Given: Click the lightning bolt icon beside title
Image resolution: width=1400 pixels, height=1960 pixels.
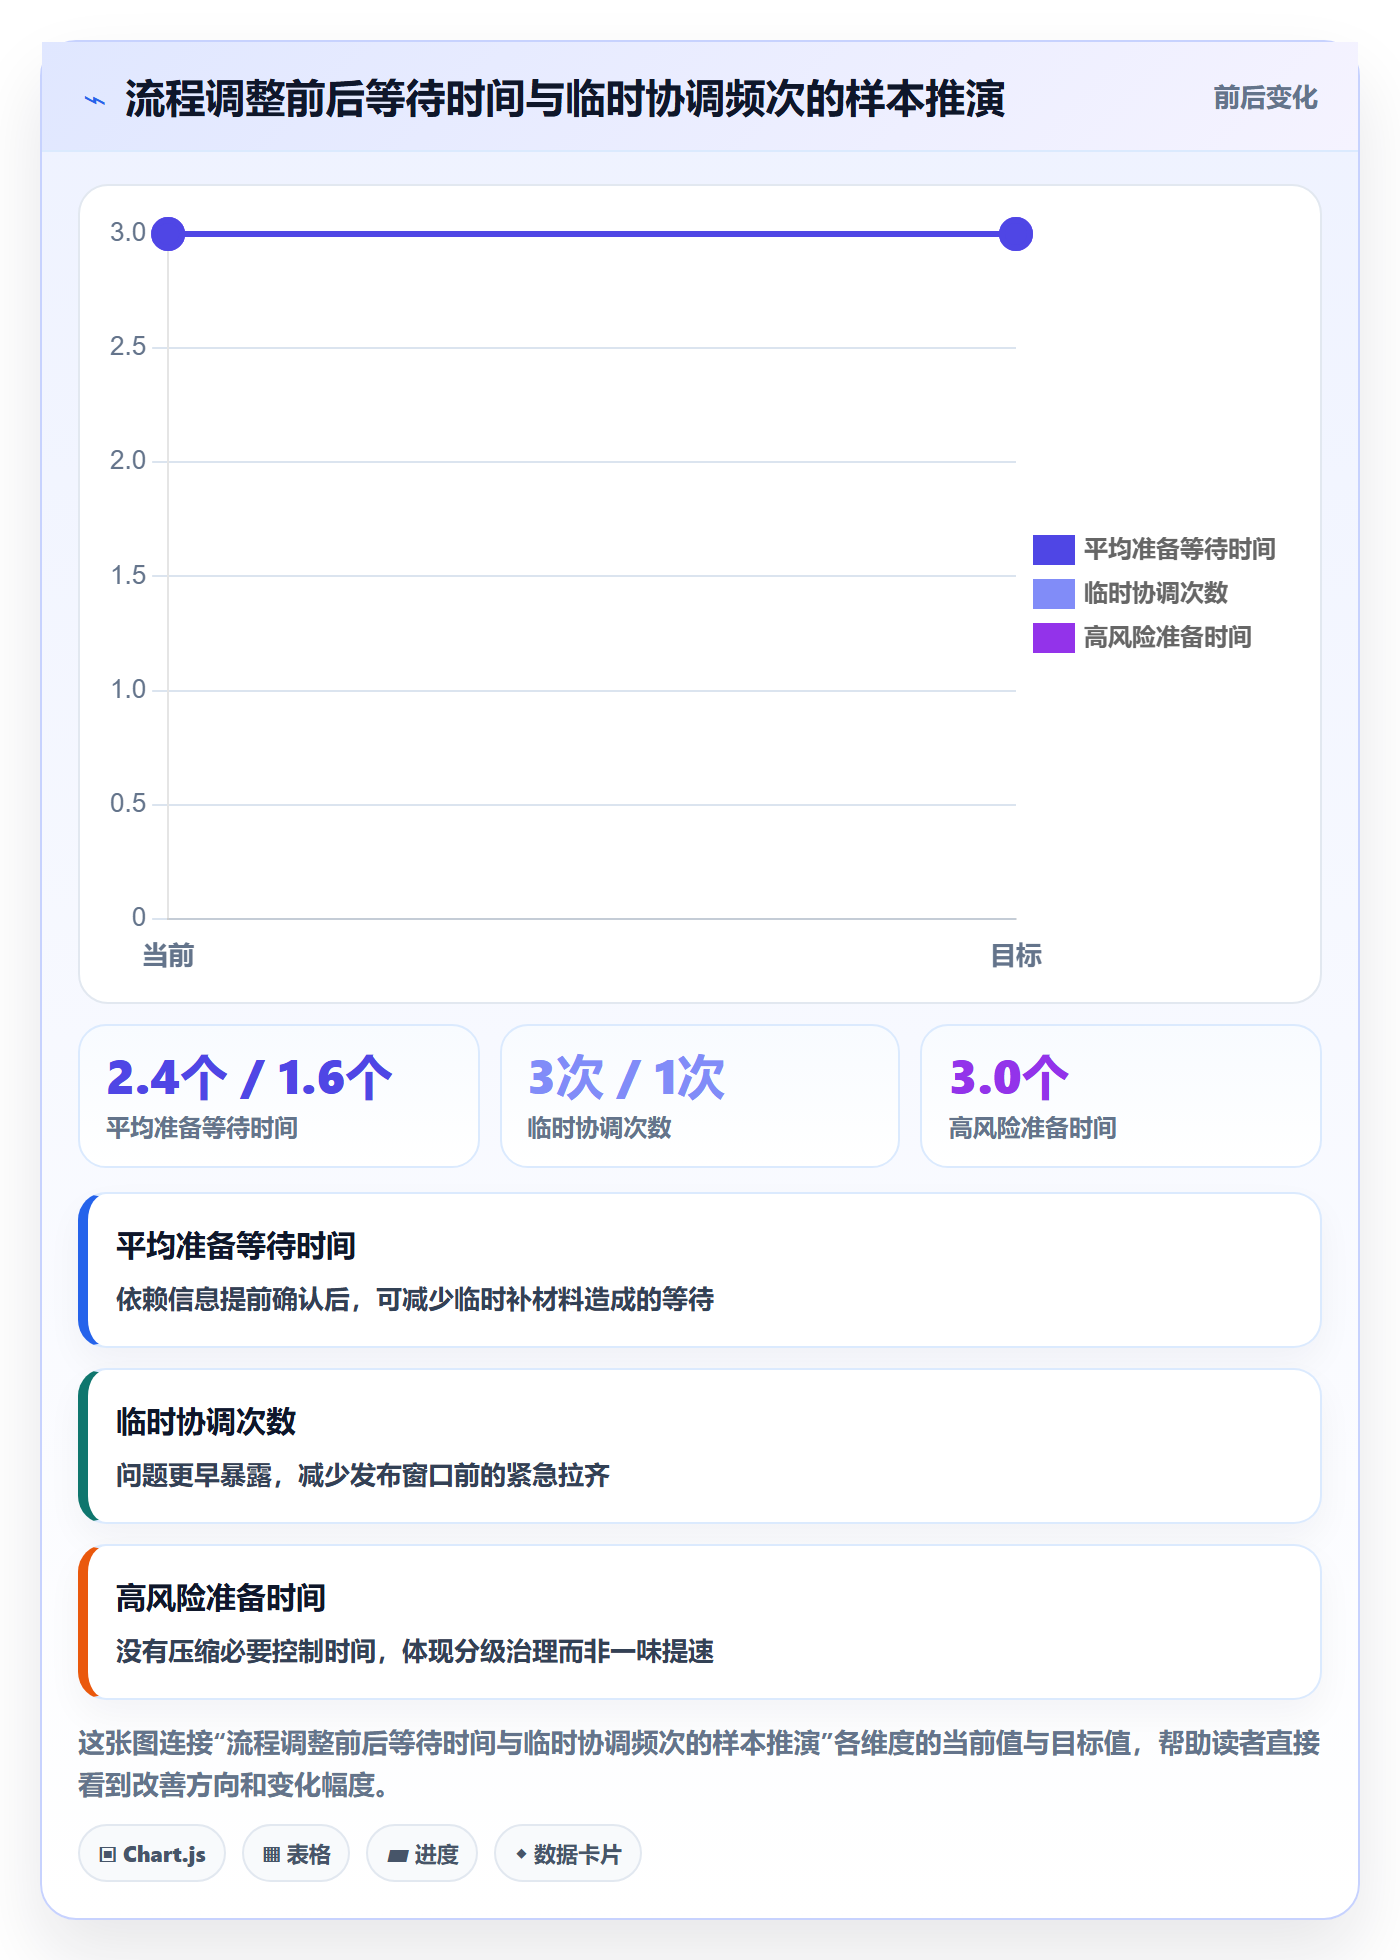Looking at the screenshot, I should (95, 100).
